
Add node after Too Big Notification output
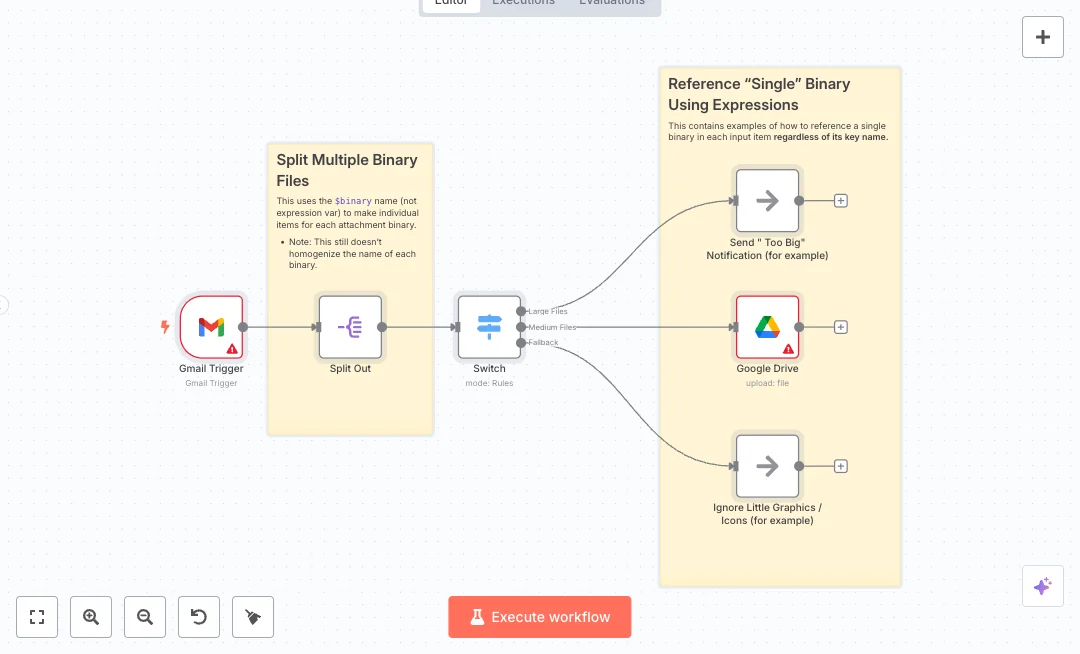point(841,200)
